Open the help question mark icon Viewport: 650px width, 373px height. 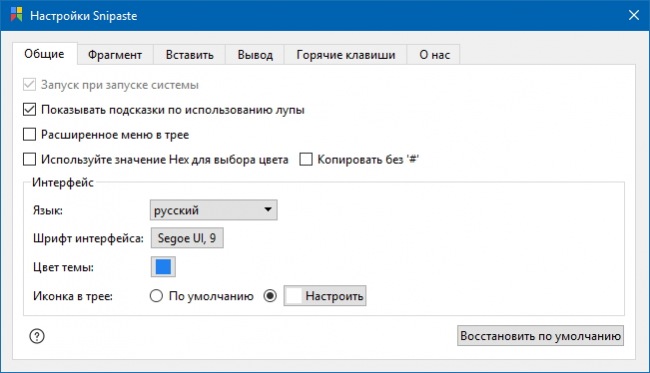point(37,336)
